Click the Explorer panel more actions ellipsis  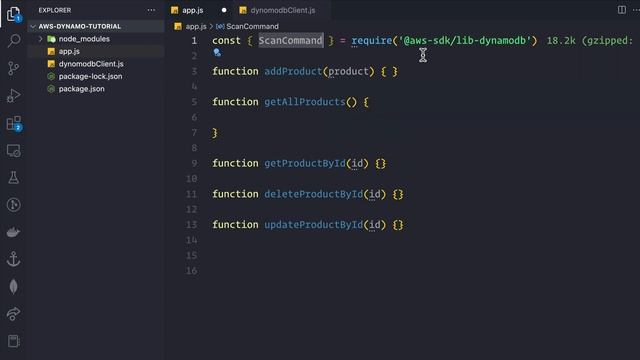pyautogui.click(x=151, y=10)
